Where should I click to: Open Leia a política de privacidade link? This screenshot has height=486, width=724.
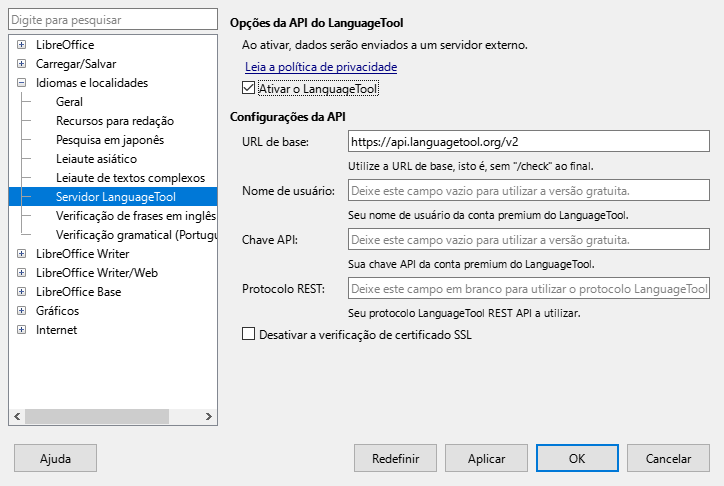pyautogui.click(x=321, y=67)
